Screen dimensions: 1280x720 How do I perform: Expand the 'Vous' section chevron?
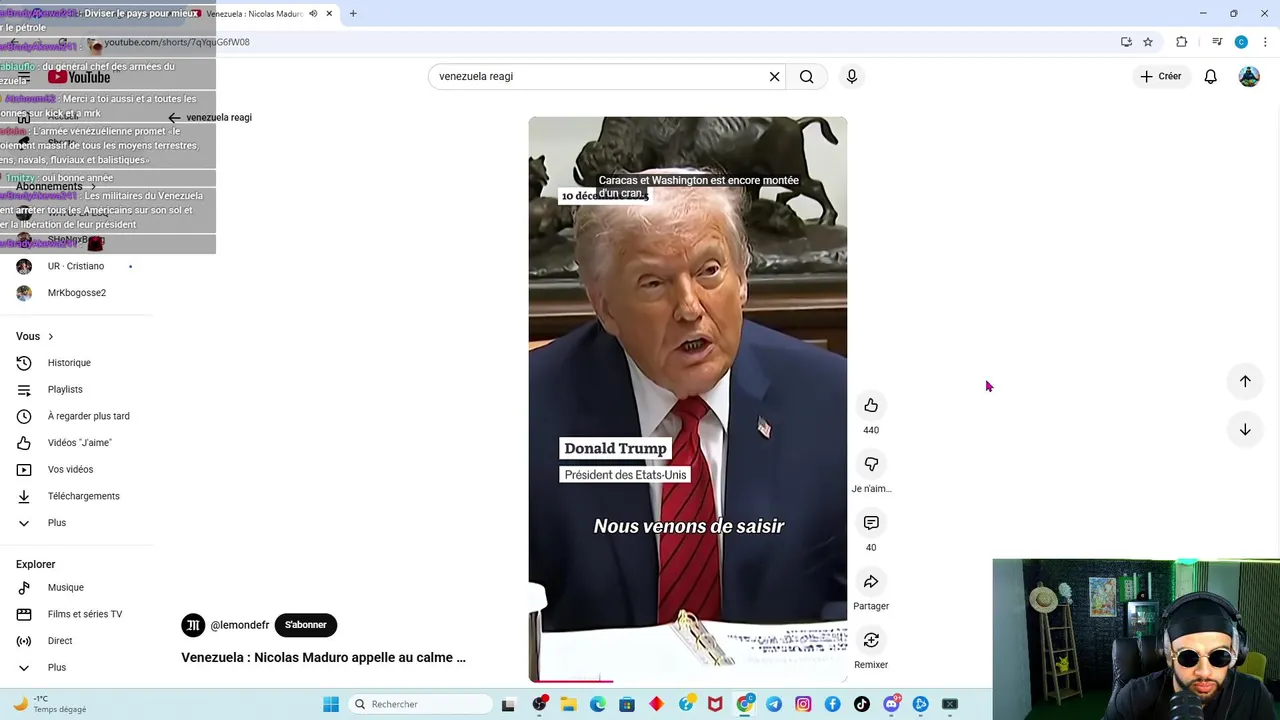click(50, 337)
